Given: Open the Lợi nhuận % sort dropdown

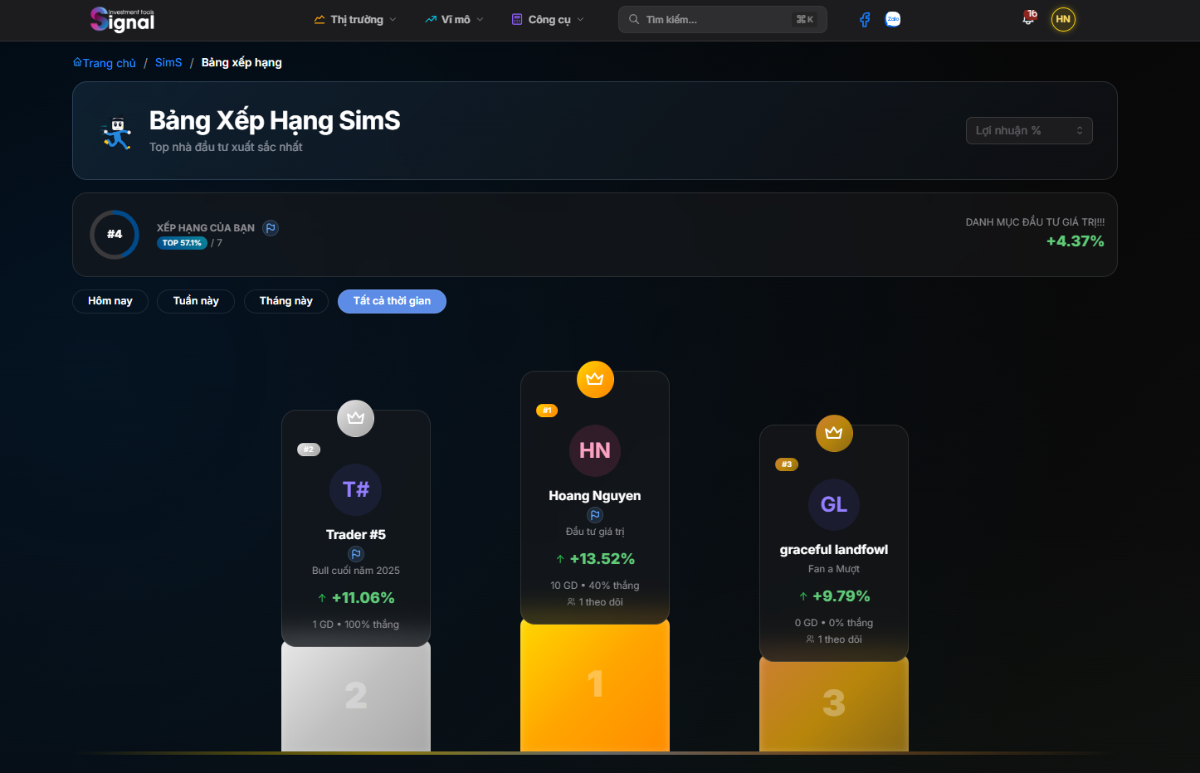Looking at the screenshot, I should pos(1029,131).
